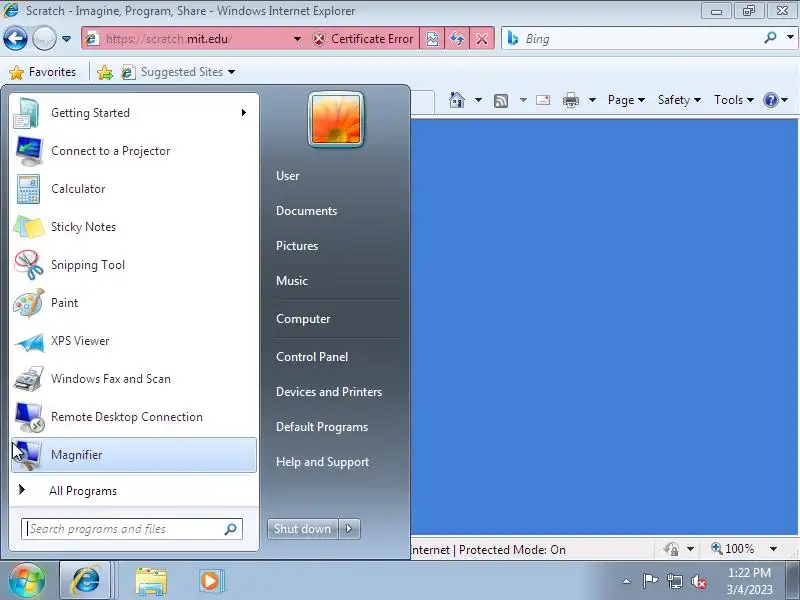Click Internet Explorer taskbar icon
This screenshot has height=600, width=800.
[85, 581]
